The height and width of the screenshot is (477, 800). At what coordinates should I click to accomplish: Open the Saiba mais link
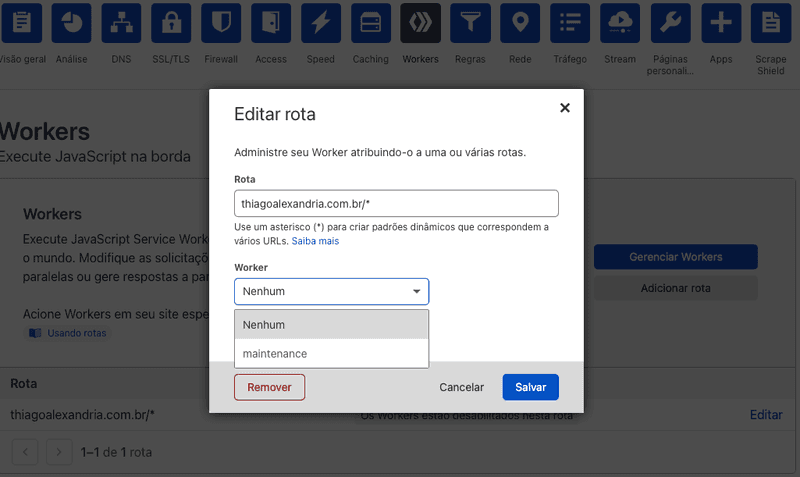point(315,241)
